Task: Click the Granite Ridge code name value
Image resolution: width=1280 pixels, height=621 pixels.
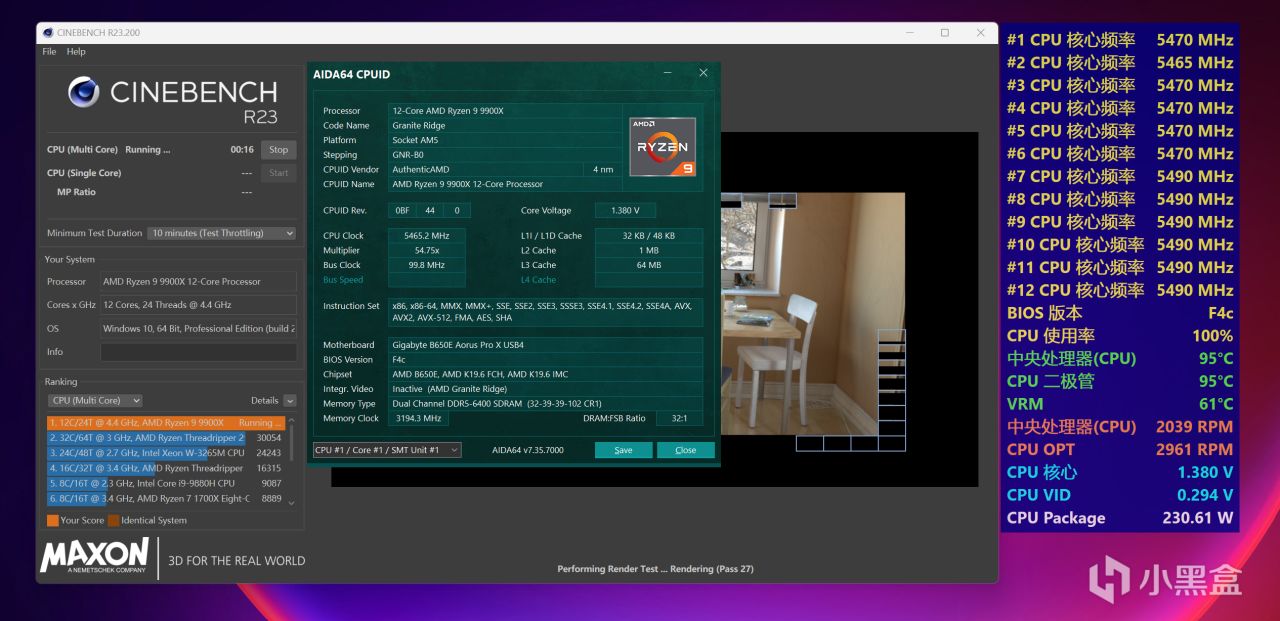Action: (x=504, y=126)
